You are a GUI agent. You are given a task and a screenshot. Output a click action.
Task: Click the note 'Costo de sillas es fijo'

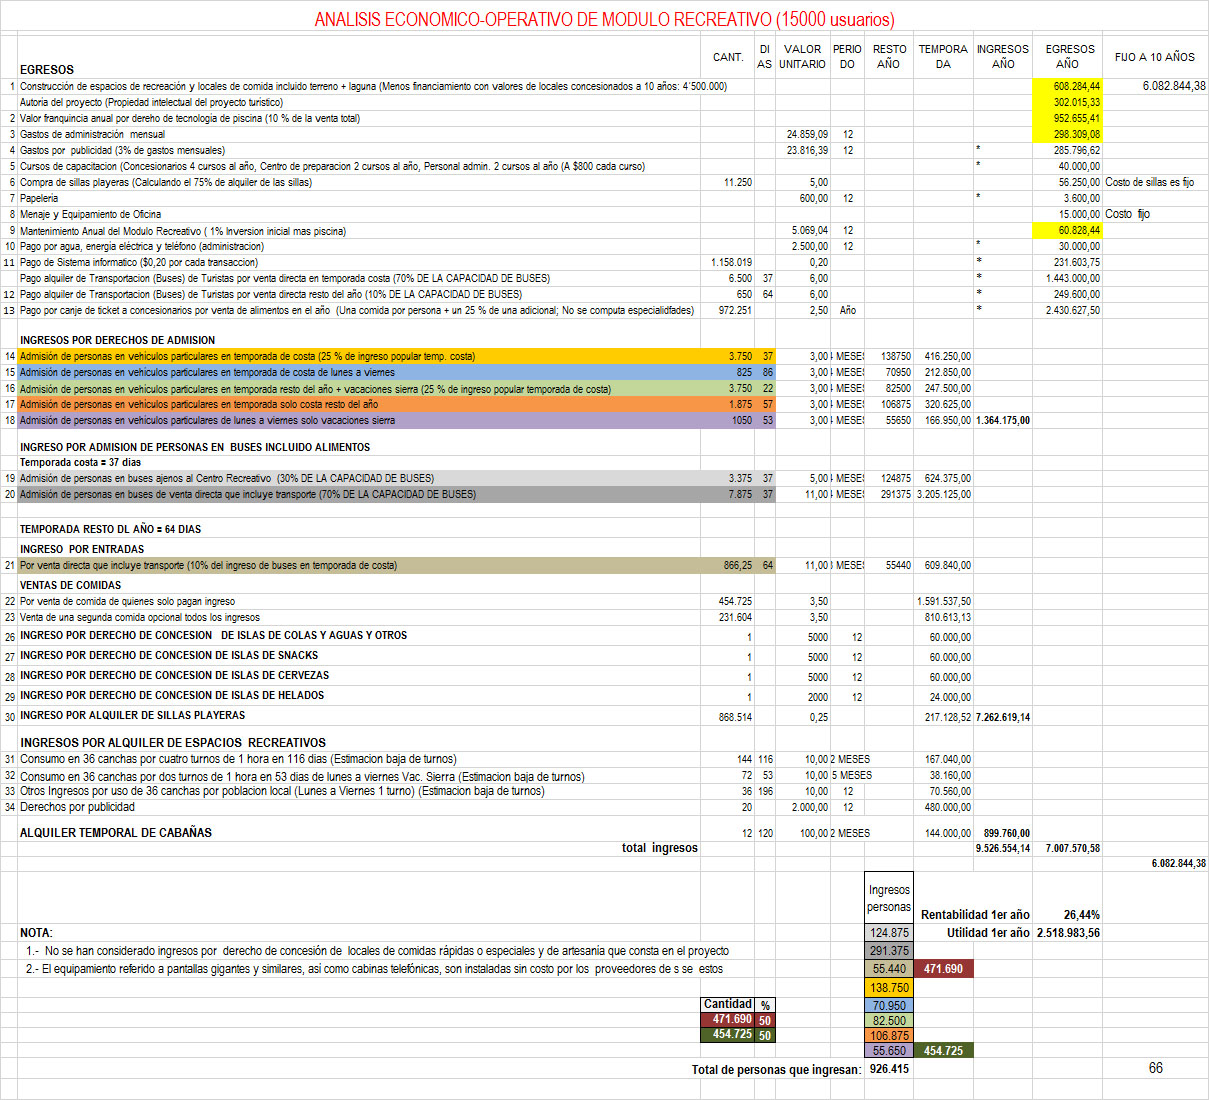[1150, 182]
